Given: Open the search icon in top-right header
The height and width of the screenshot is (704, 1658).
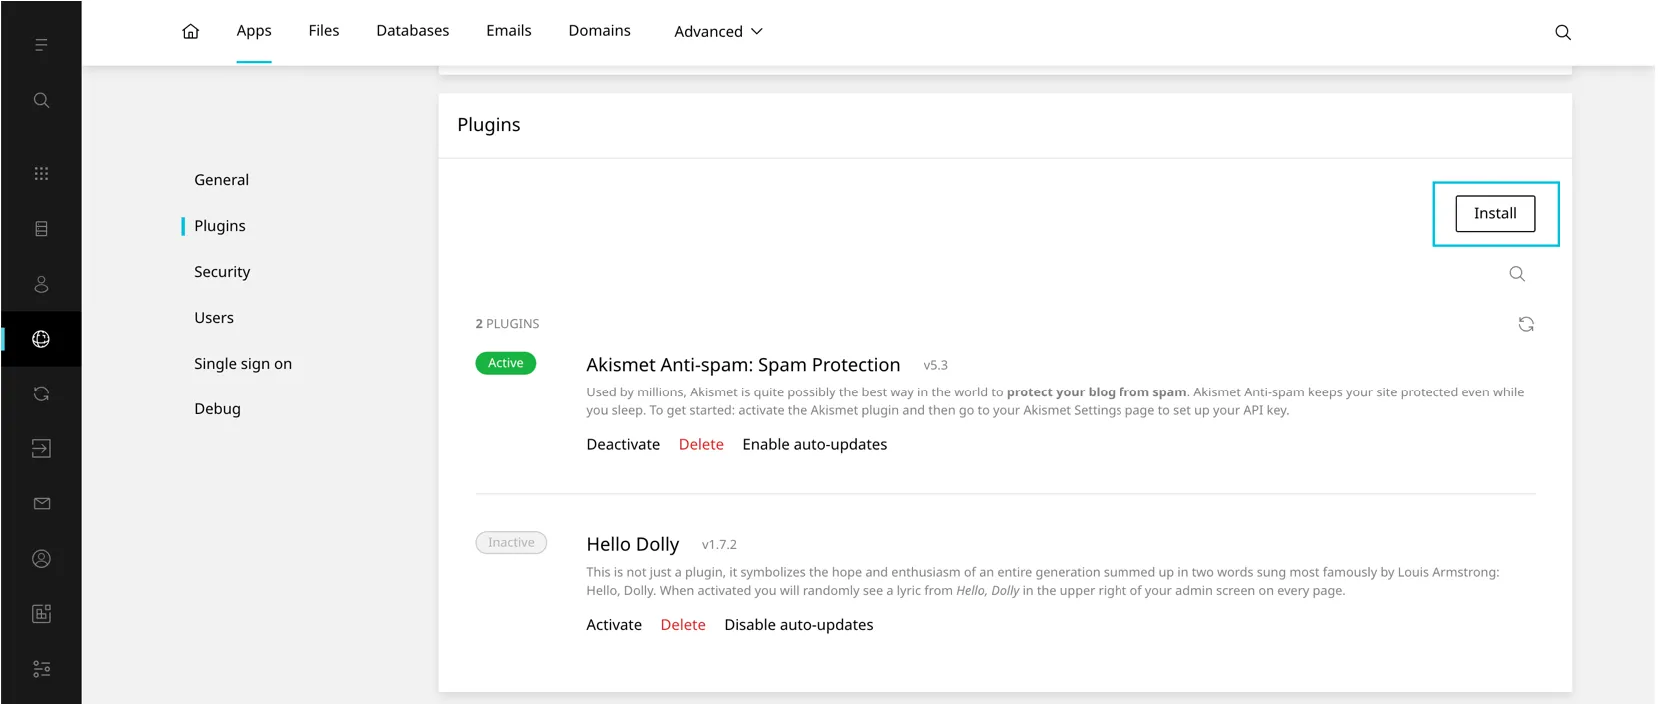Looking at the screenshot, I should coord(1562,33).
